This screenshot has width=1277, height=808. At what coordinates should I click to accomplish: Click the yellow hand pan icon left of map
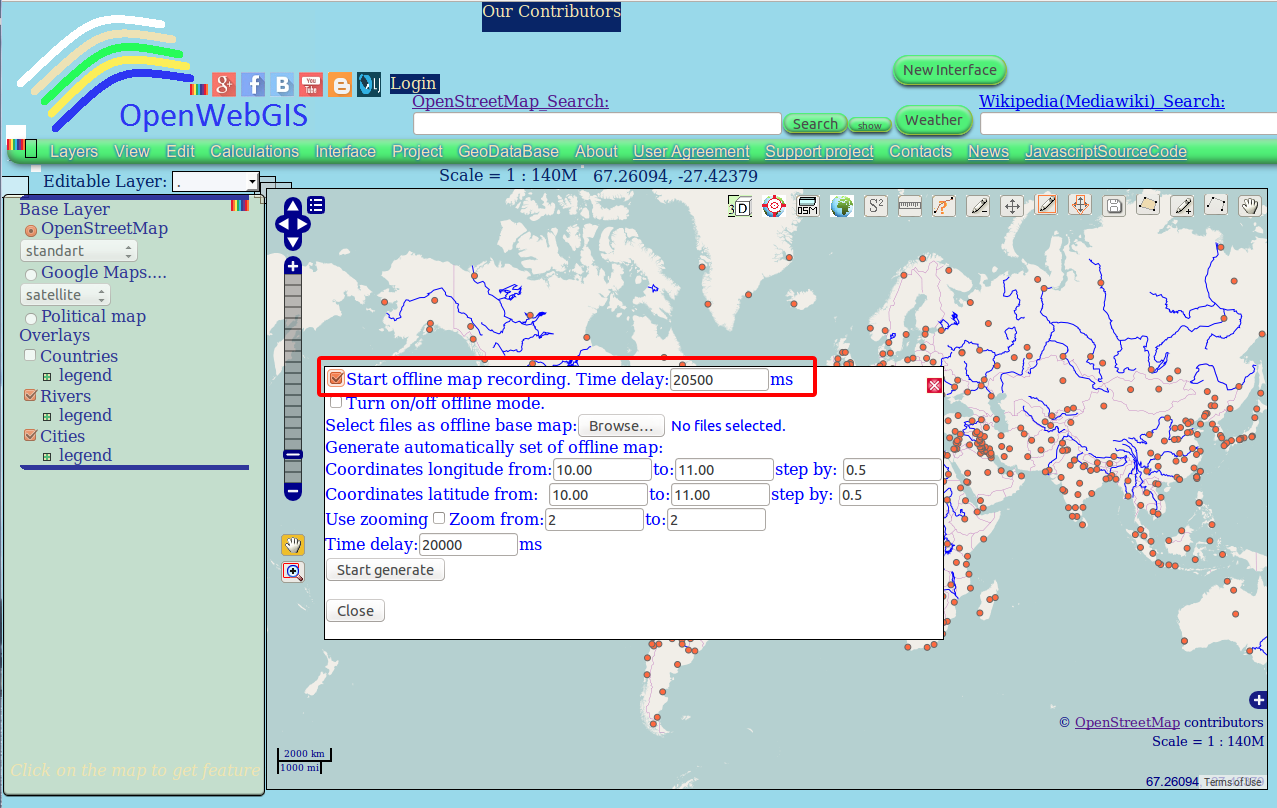(292, 545)
